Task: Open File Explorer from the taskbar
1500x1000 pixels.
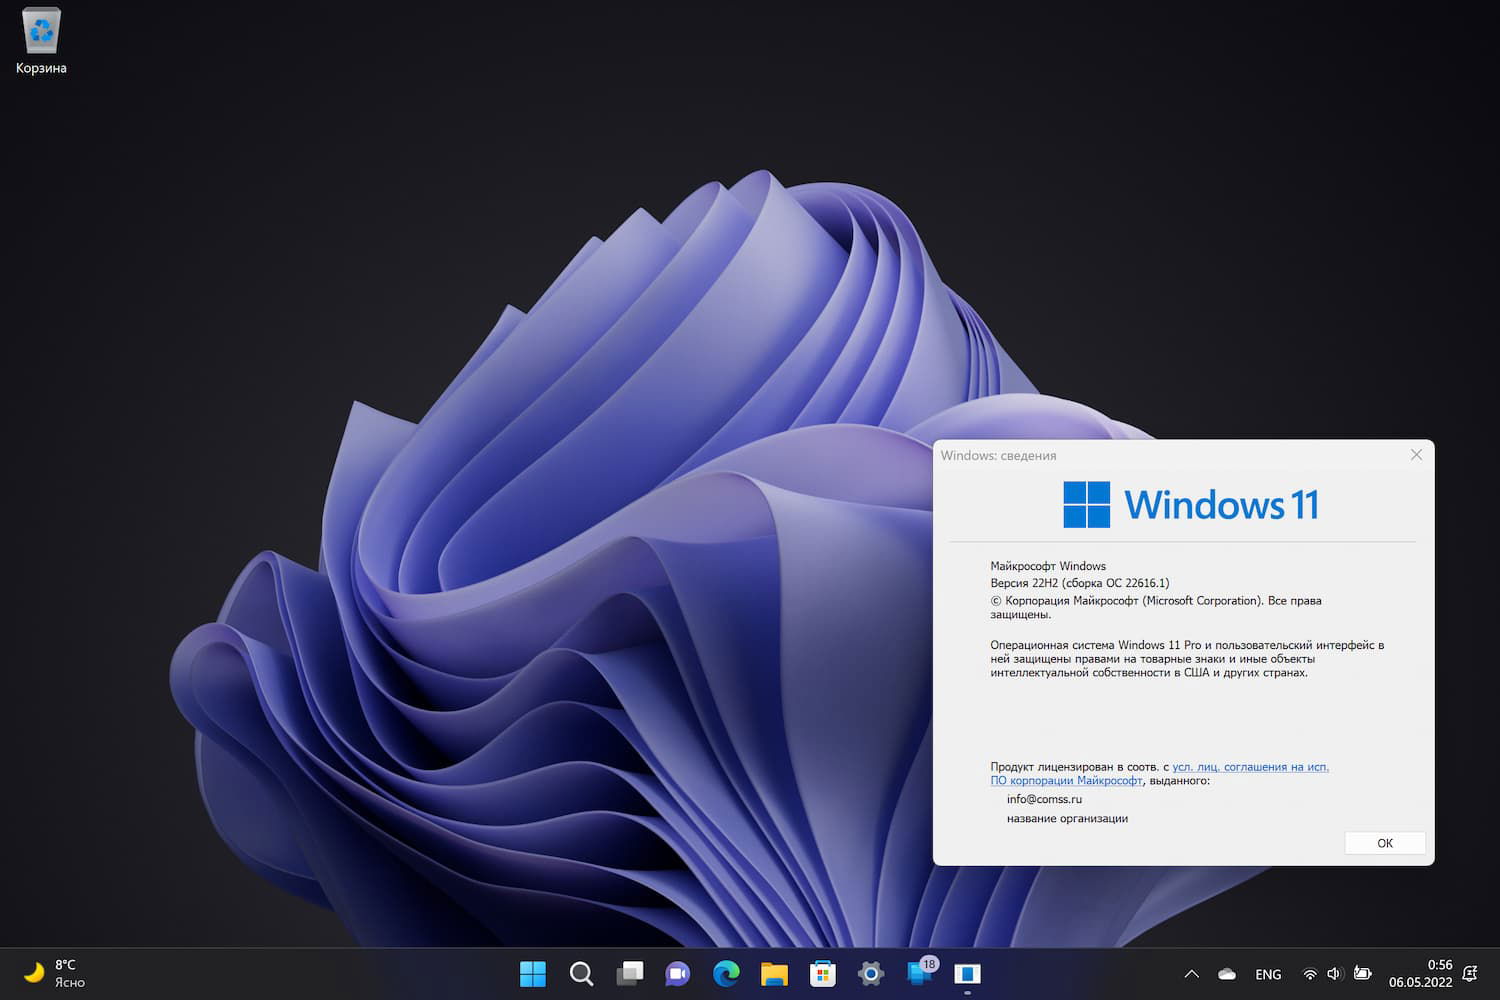Action: coord(774,973)
